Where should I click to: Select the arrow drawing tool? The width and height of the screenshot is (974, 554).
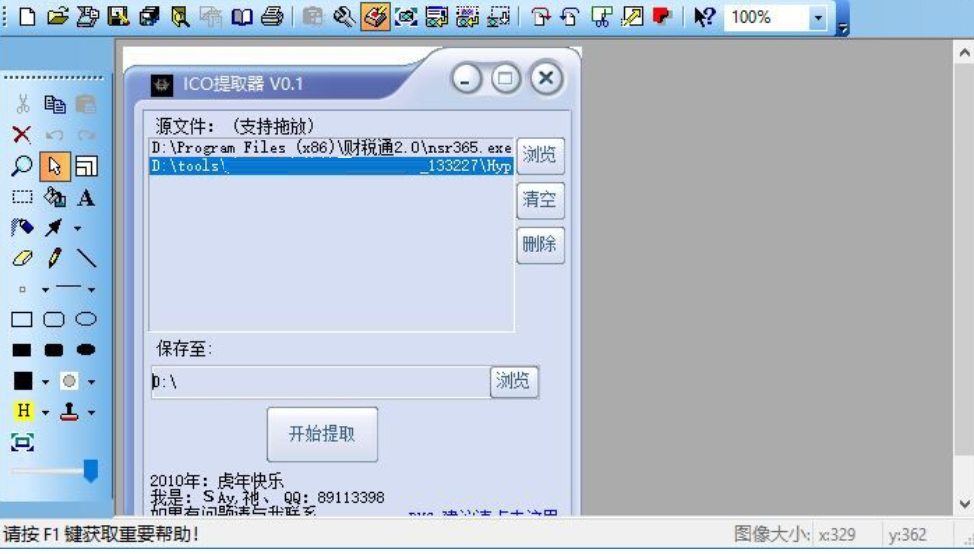coord(53,227)
